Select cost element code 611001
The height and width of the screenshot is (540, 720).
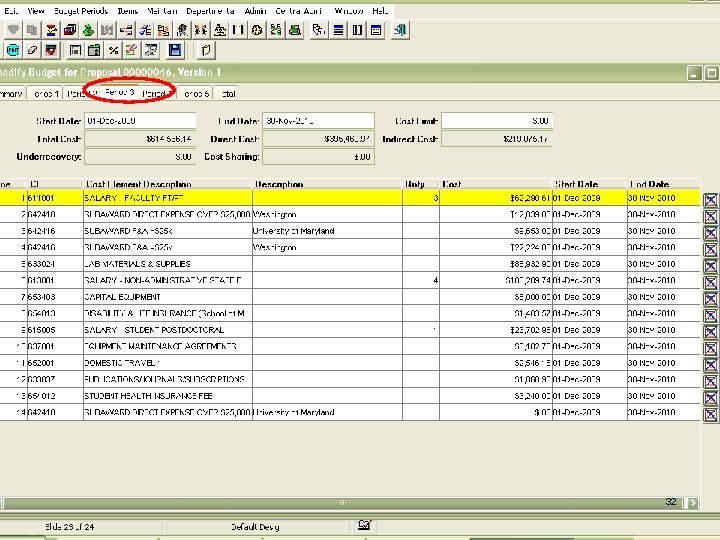click(55, 198)
